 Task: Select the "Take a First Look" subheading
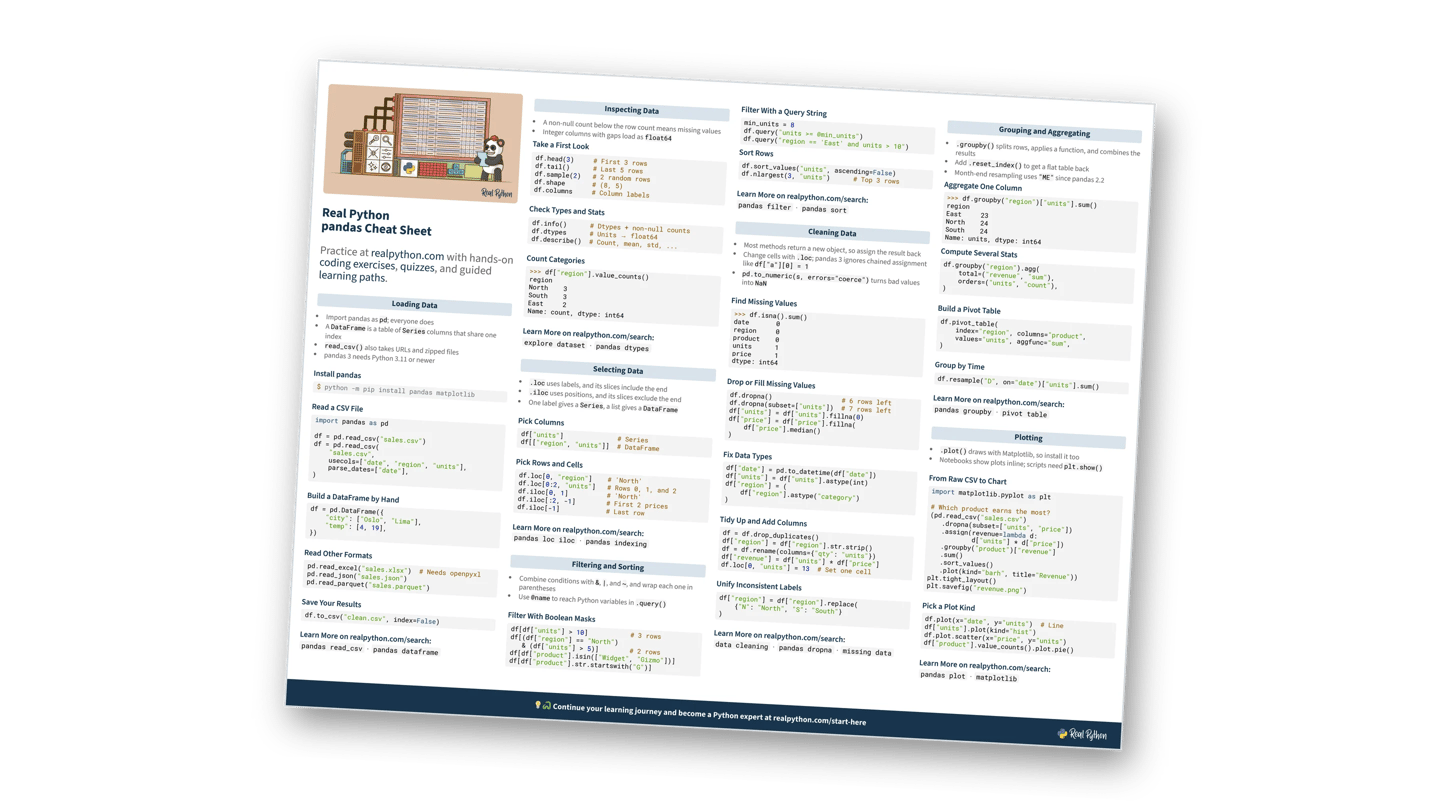click(x=561, y=146)
